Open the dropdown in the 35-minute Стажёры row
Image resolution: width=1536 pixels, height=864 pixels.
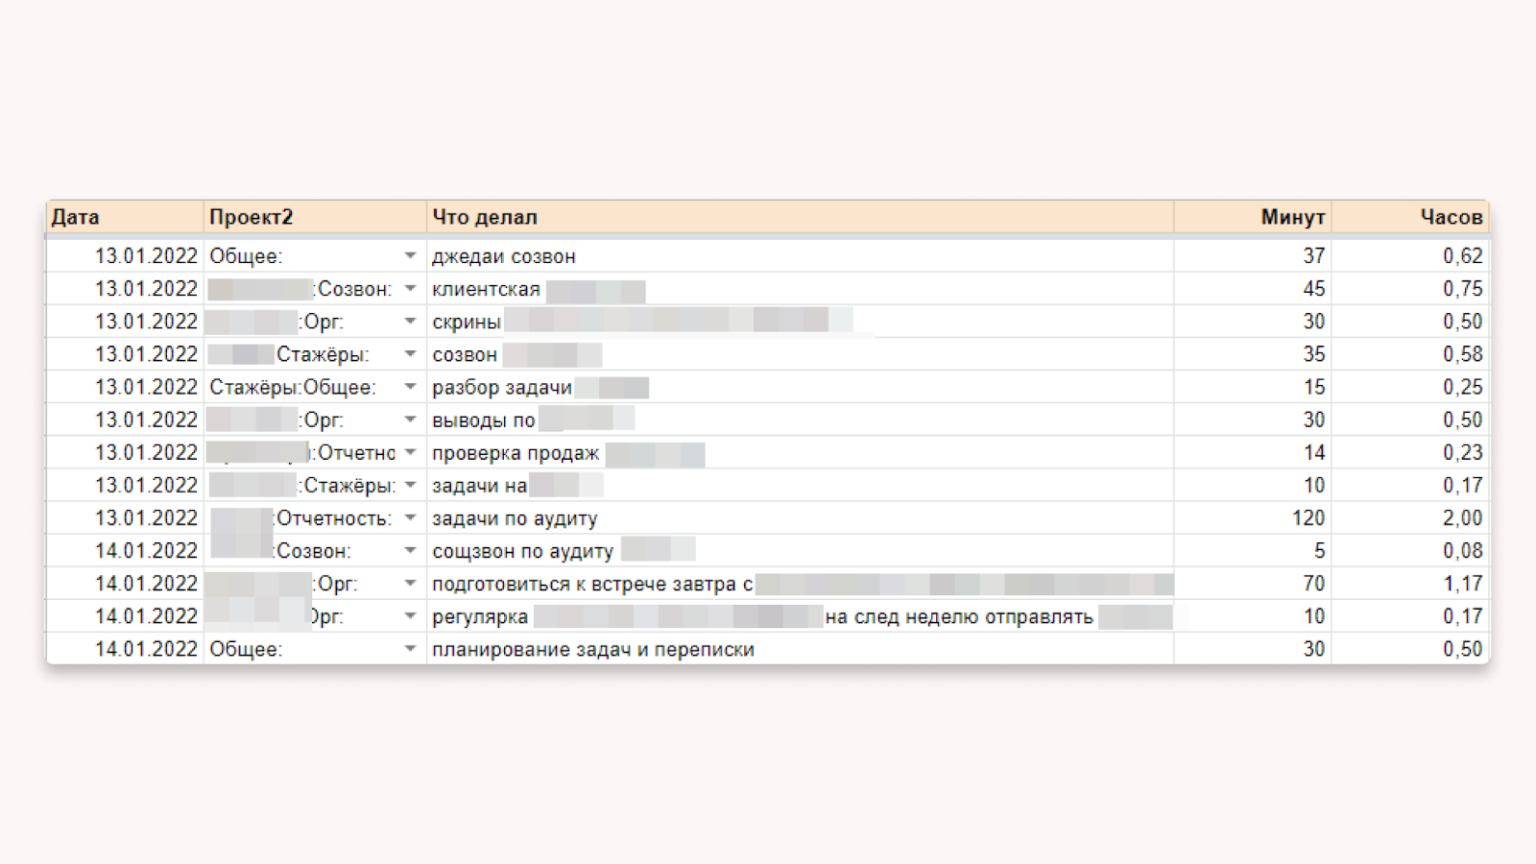[x=410, y=354]
